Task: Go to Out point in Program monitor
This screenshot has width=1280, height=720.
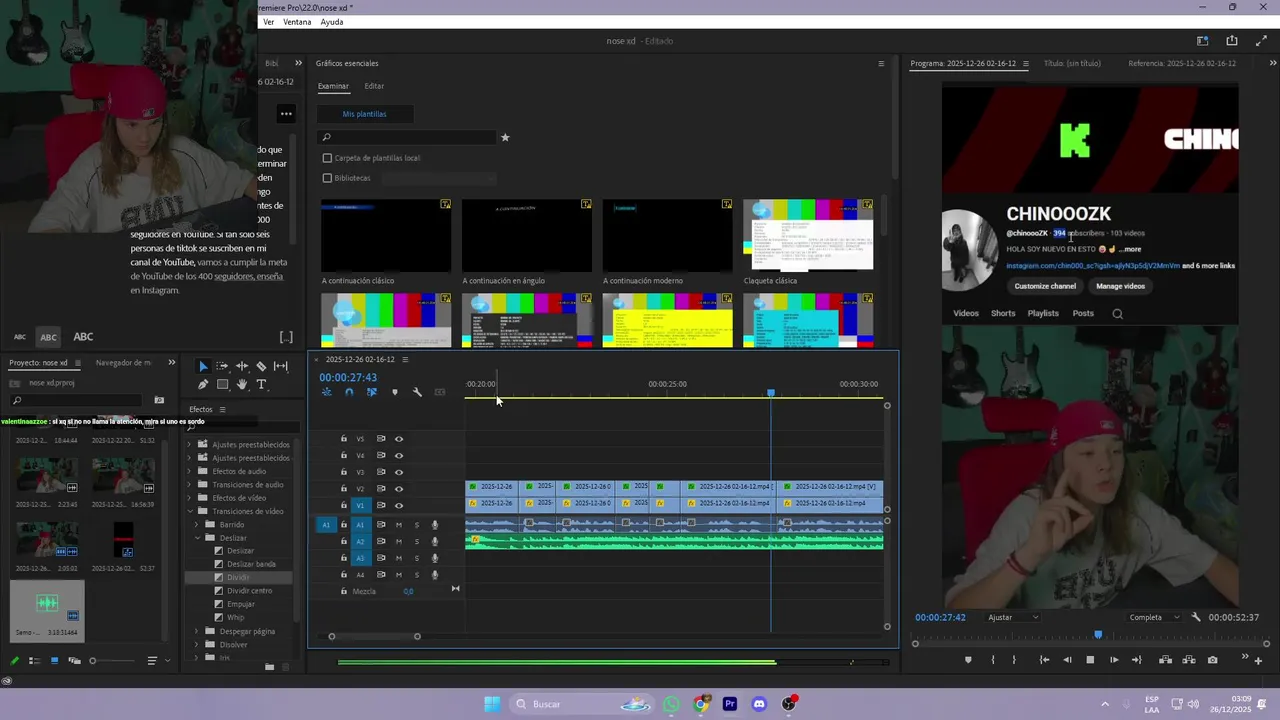Action: click(1136, 660)
